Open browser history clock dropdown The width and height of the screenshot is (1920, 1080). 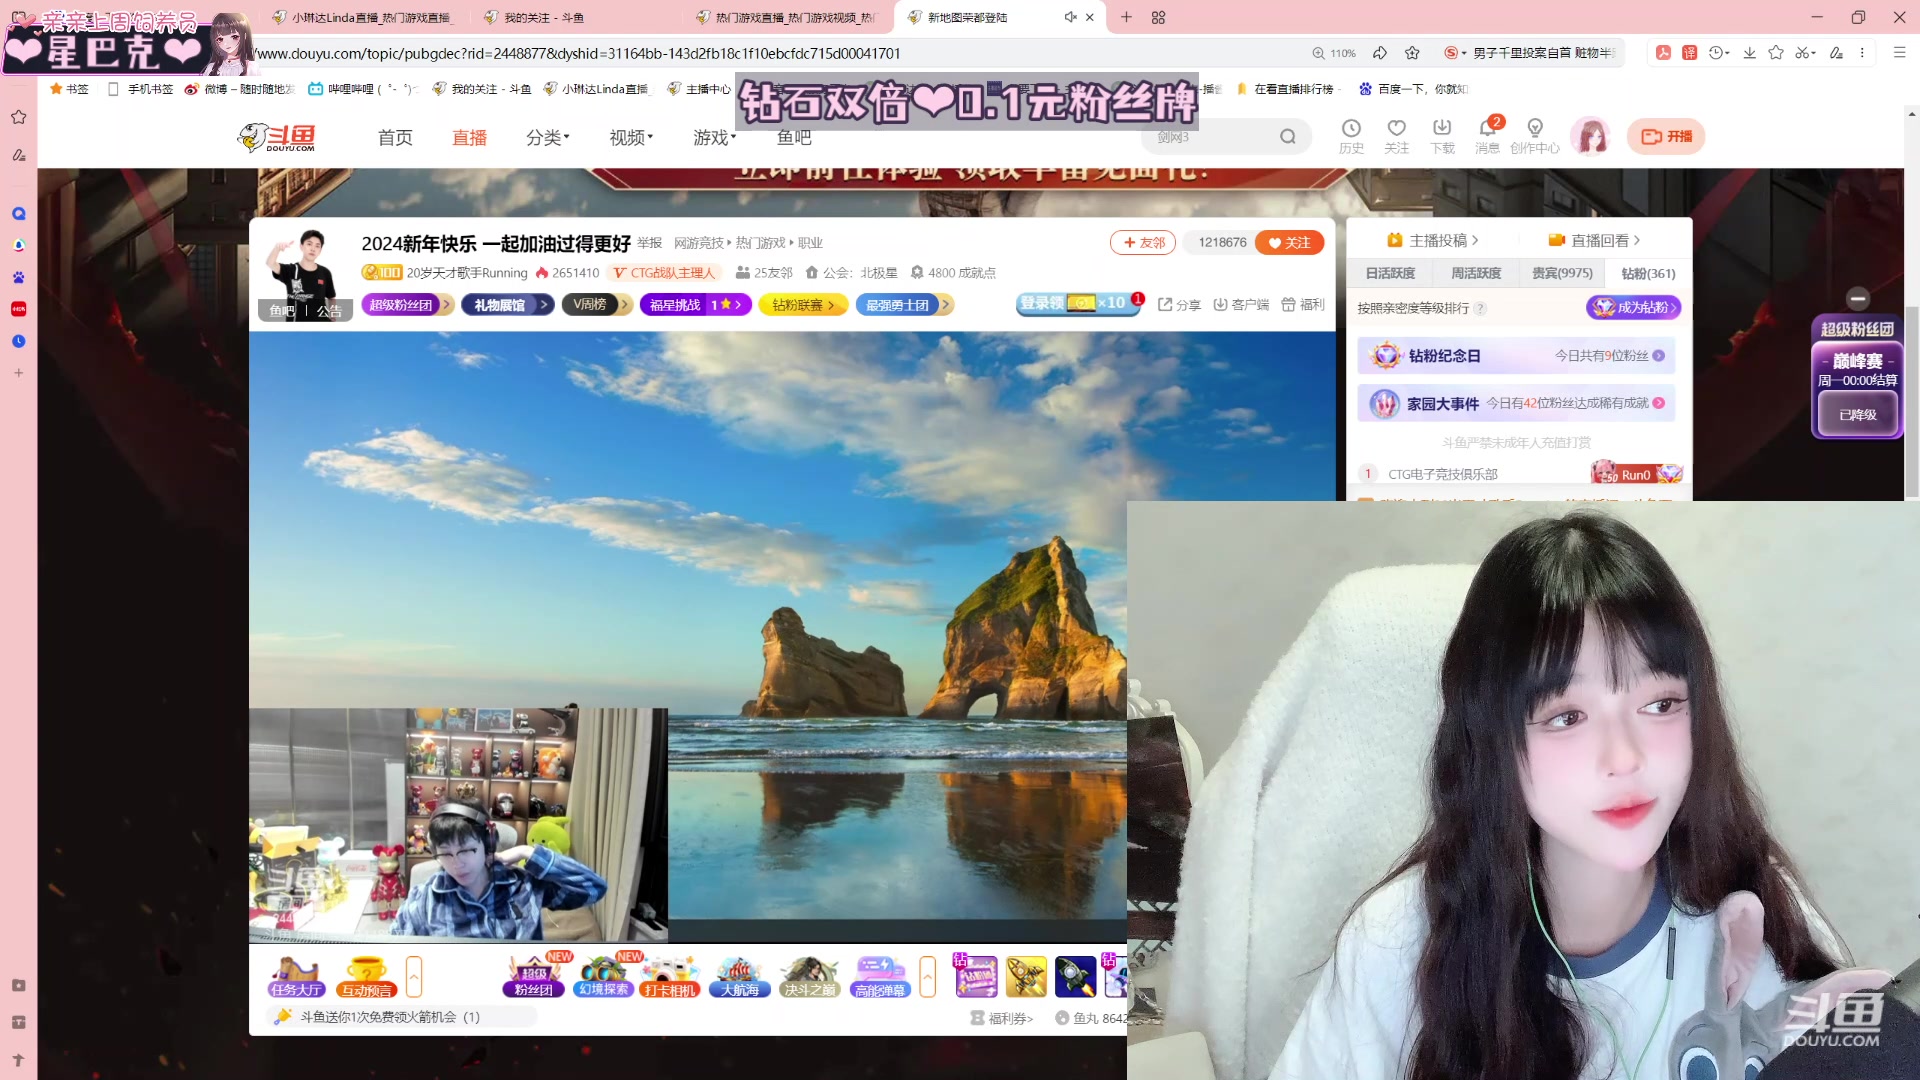pos(1719,53)
